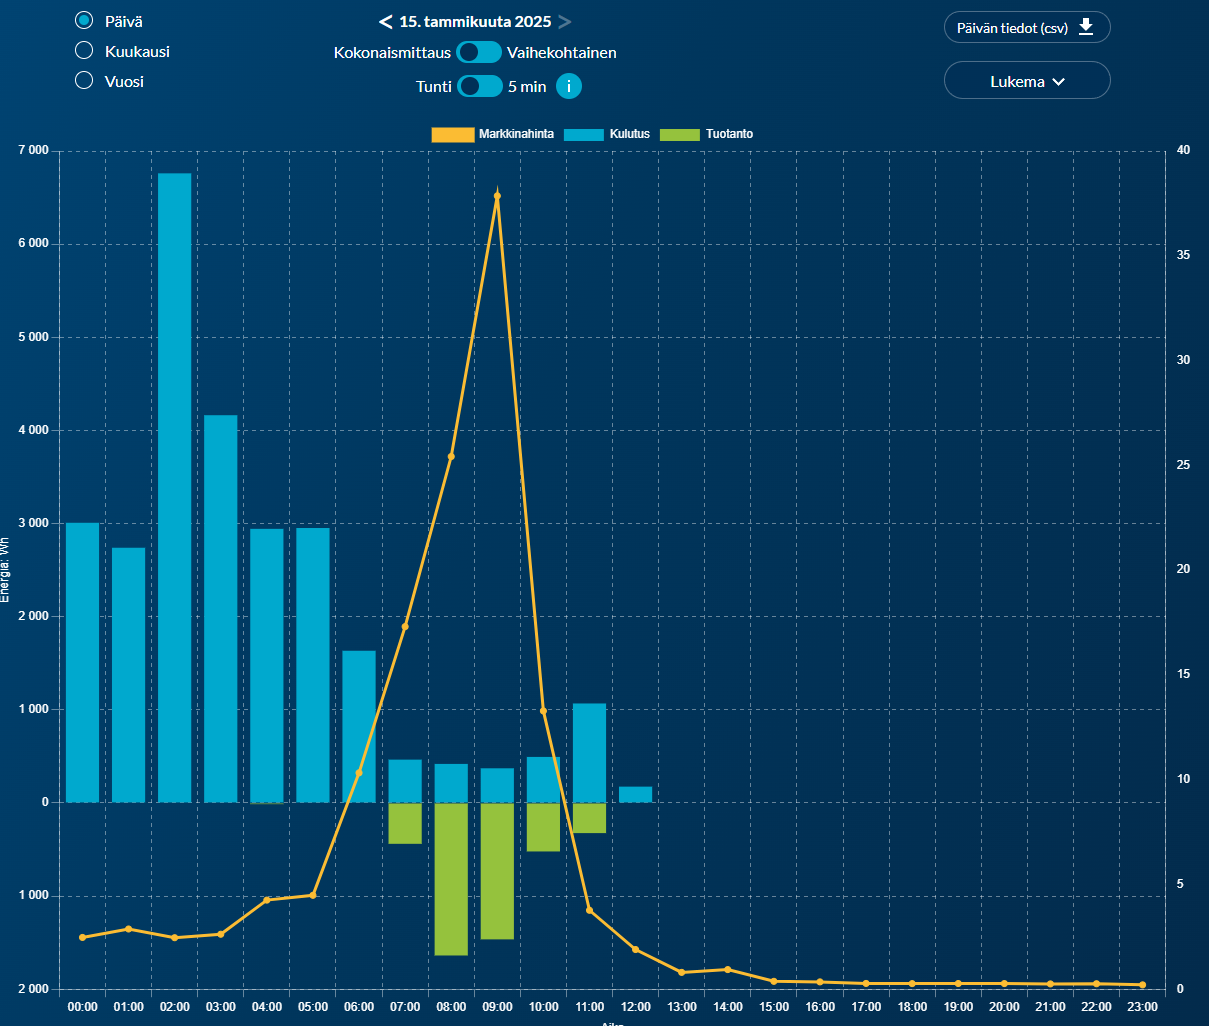Image resolution: width=1209 pixels, height=1026 pixels.
Task: Click the 01:00 consumption bar
Action: click(x=129, y=675)
